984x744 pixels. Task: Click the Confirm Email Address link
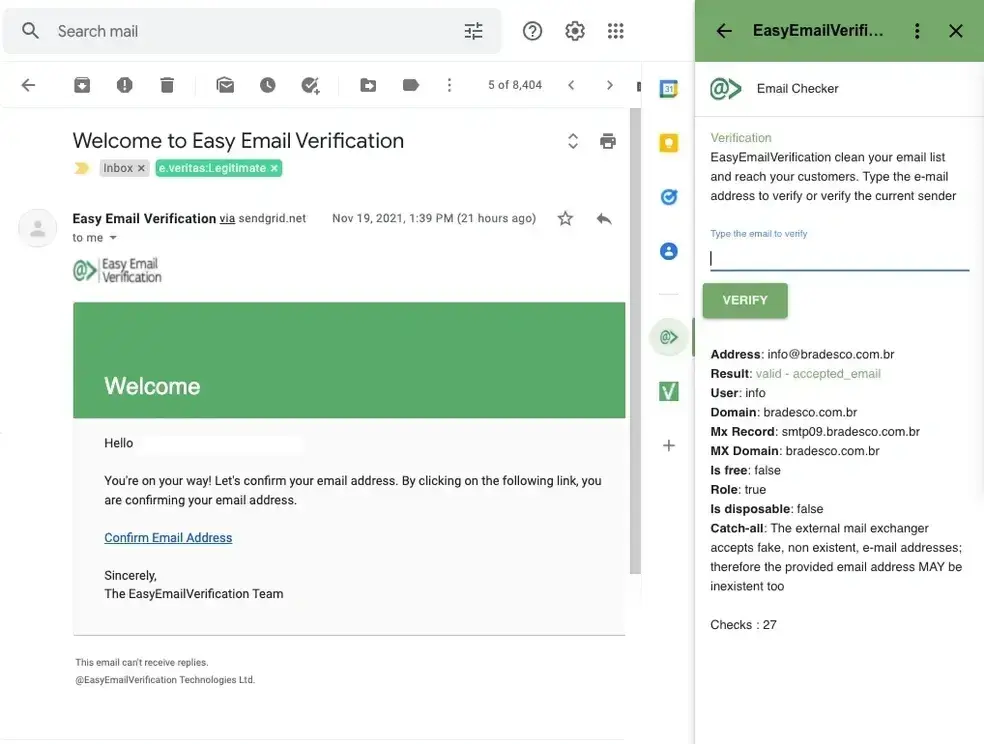click(x=168, y=538)
